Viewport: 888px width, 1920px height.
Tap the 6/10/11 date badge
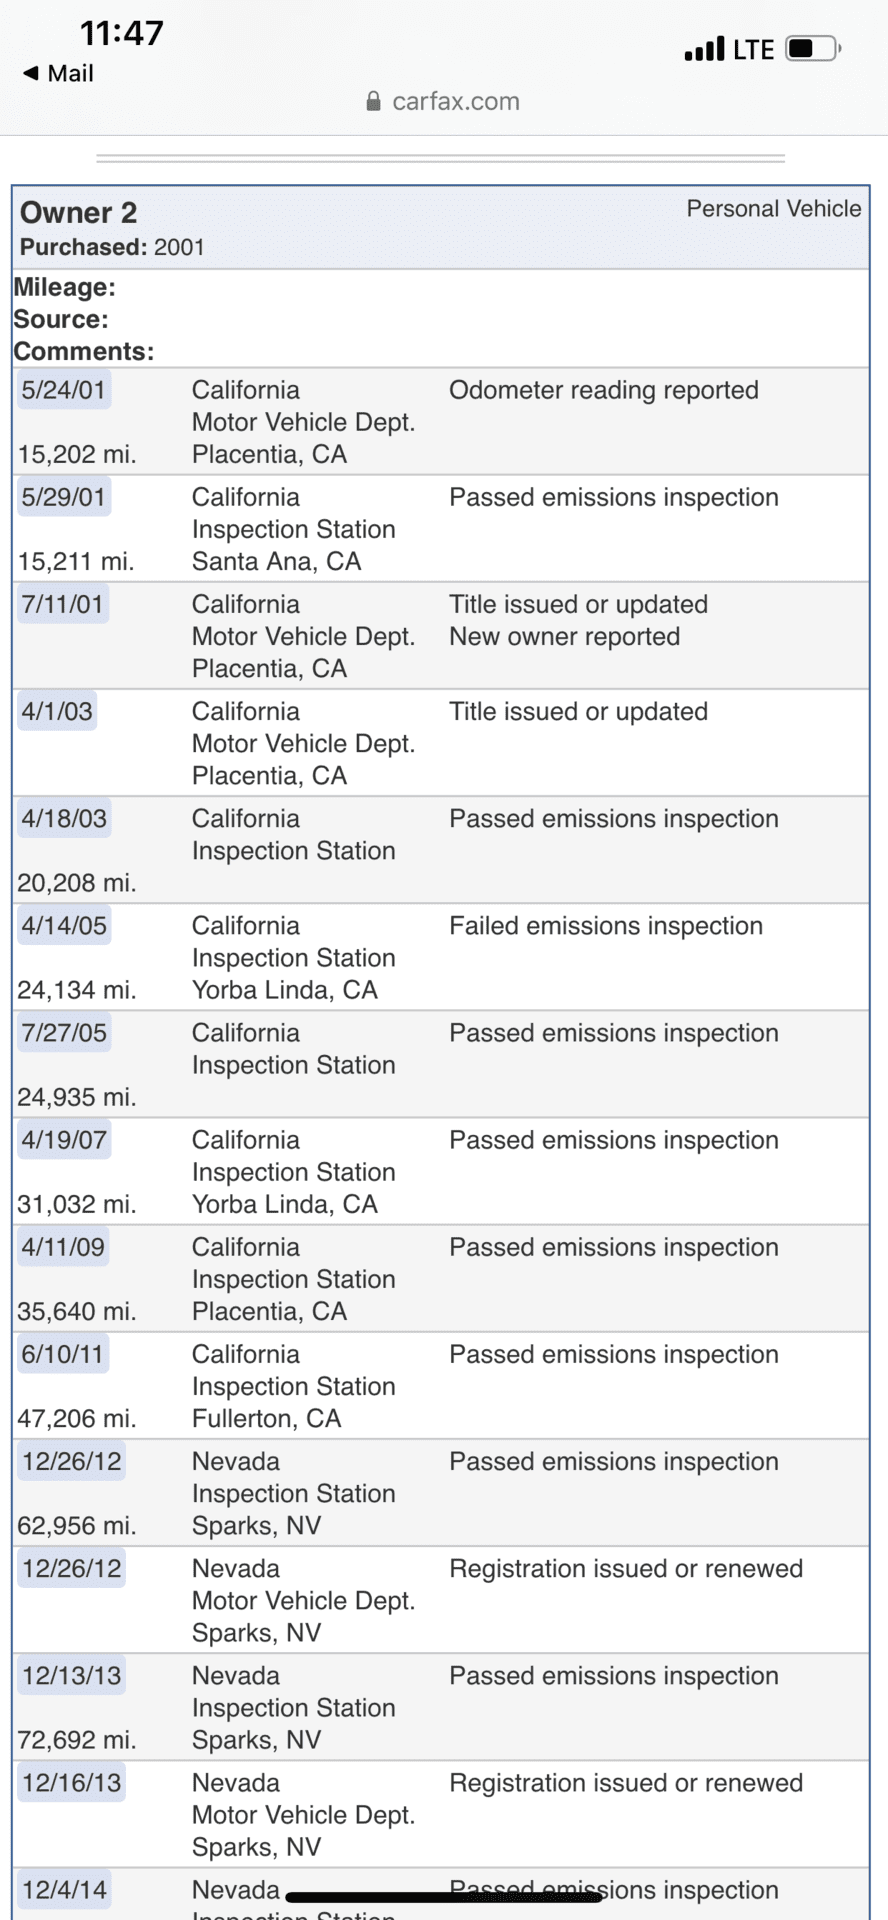[62, 1354]
